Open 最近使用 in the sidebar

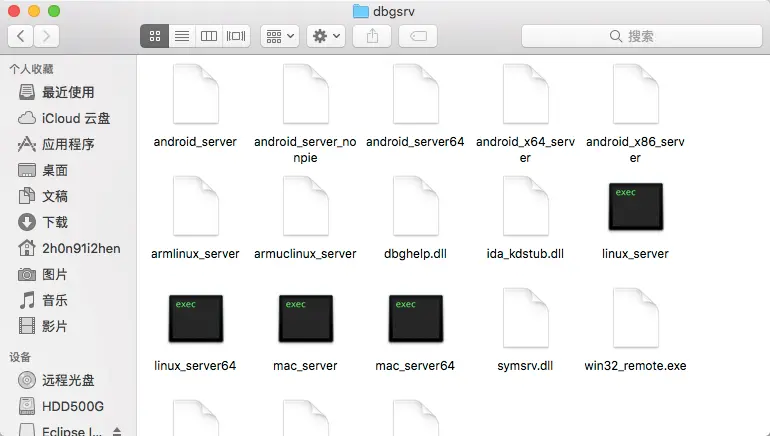tap(68, 92)
